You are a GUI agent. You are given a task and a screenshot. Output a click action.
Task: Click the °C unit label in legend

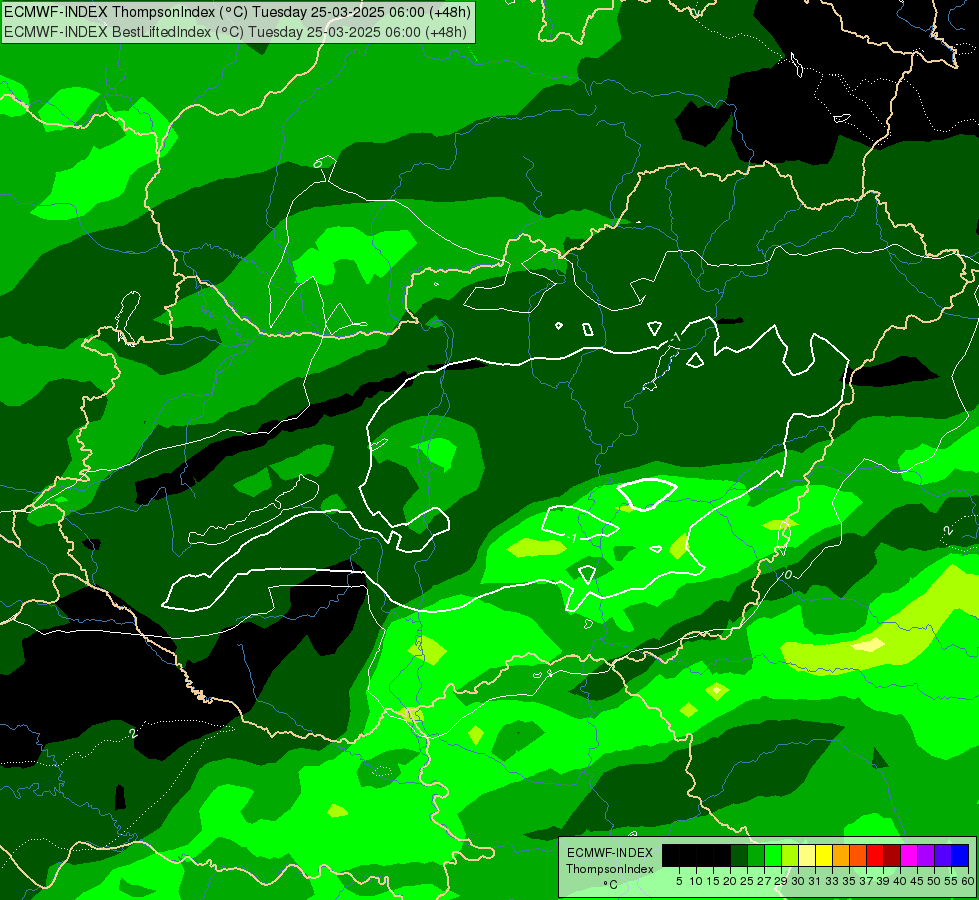coord(610,884)
